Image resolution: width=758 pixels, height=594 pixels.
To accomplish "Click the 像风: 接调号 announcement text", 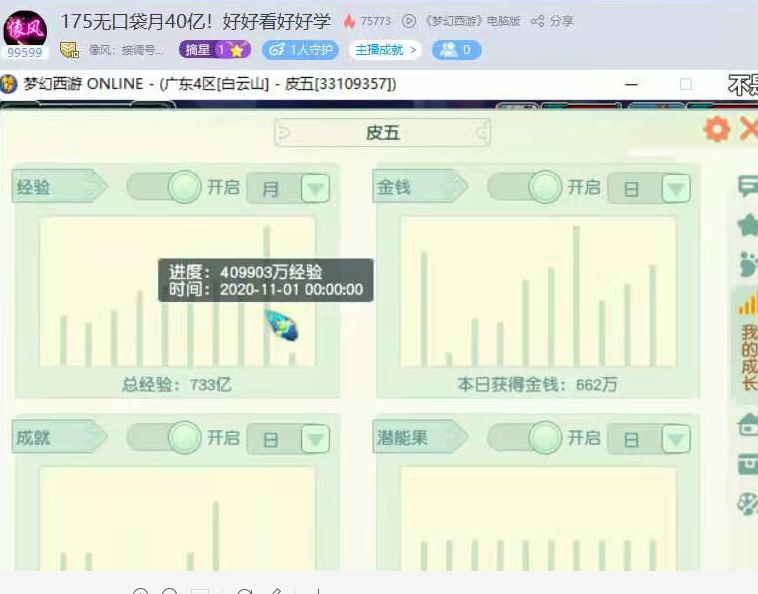I will click(126, 50).
